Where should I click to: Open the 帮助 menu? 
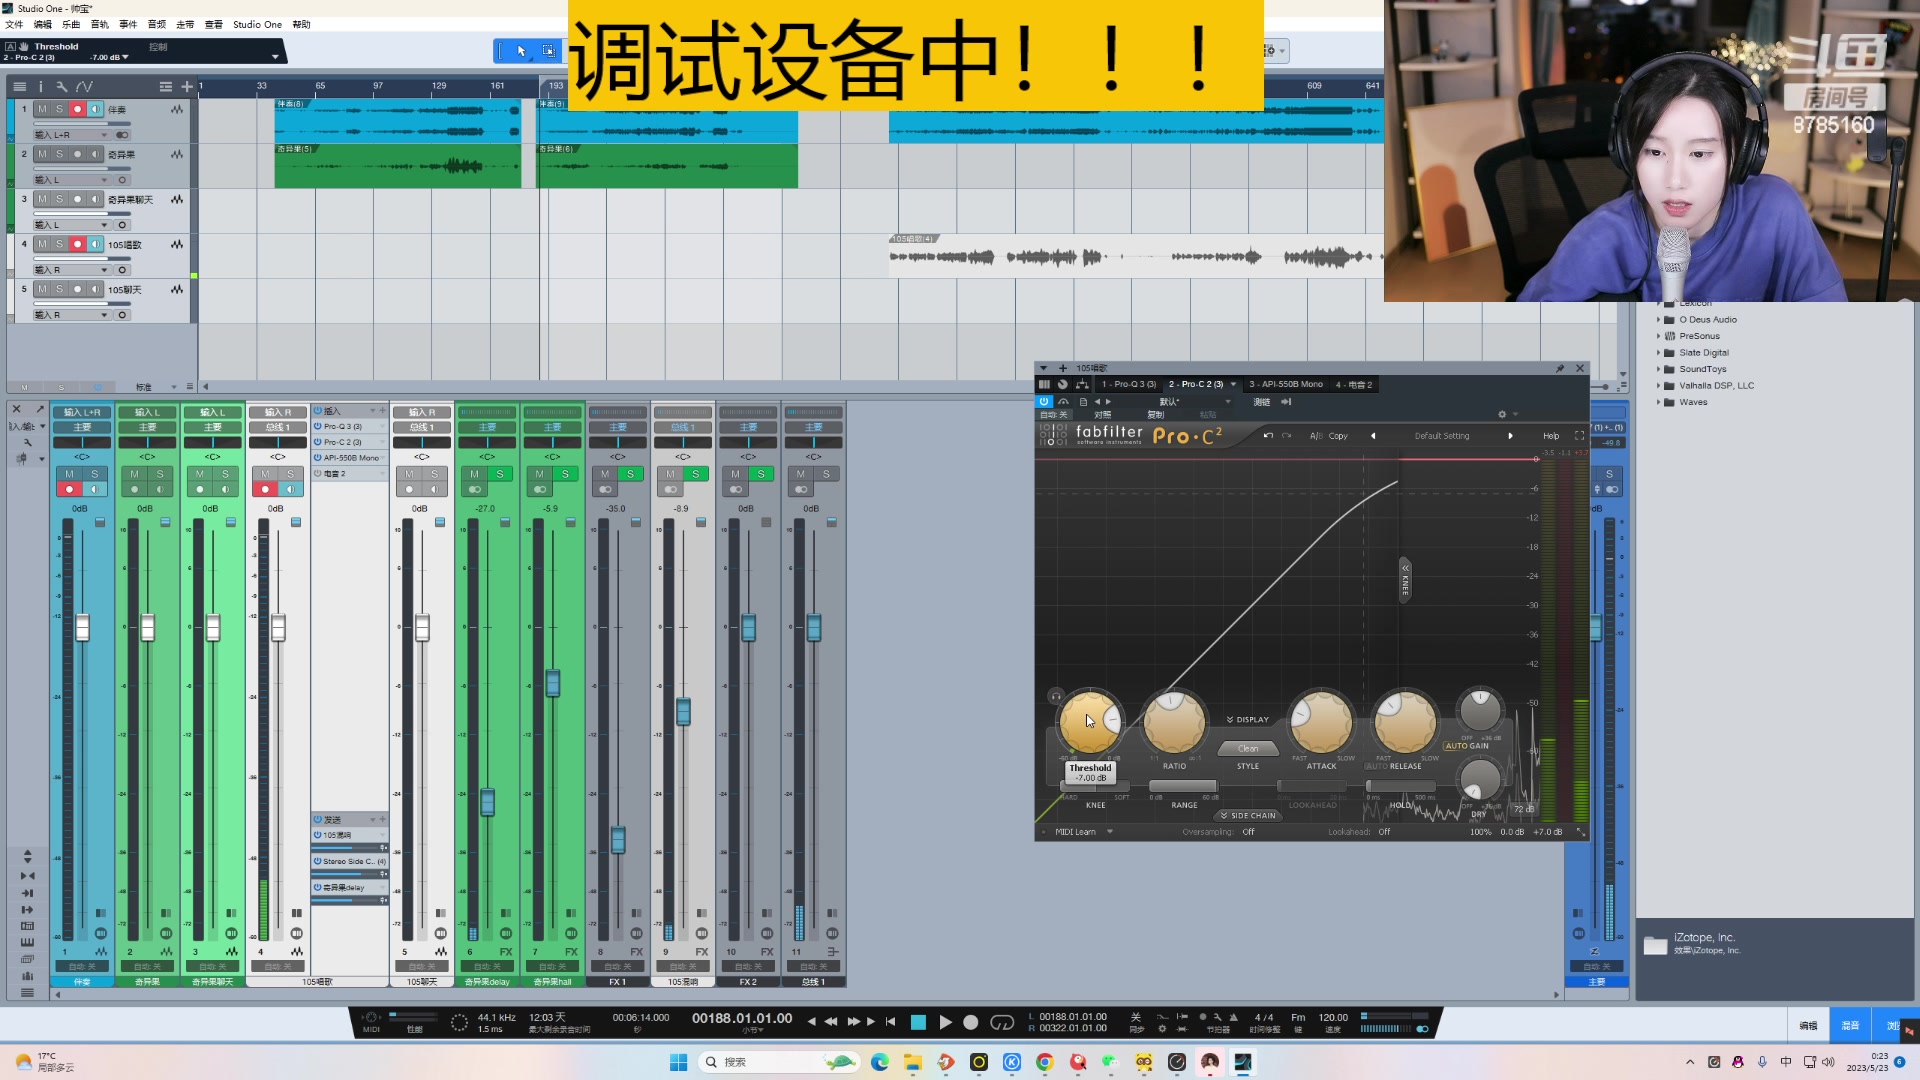point(301,24)
